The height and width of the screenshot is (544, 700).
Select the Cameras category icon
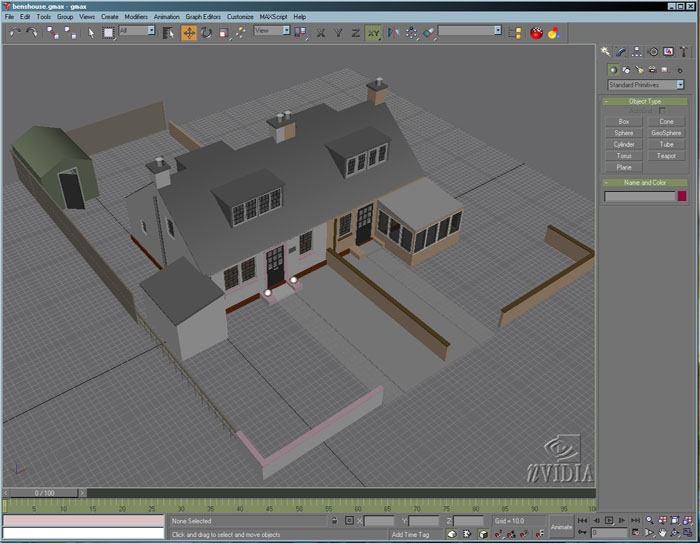(x=650, y=70)
